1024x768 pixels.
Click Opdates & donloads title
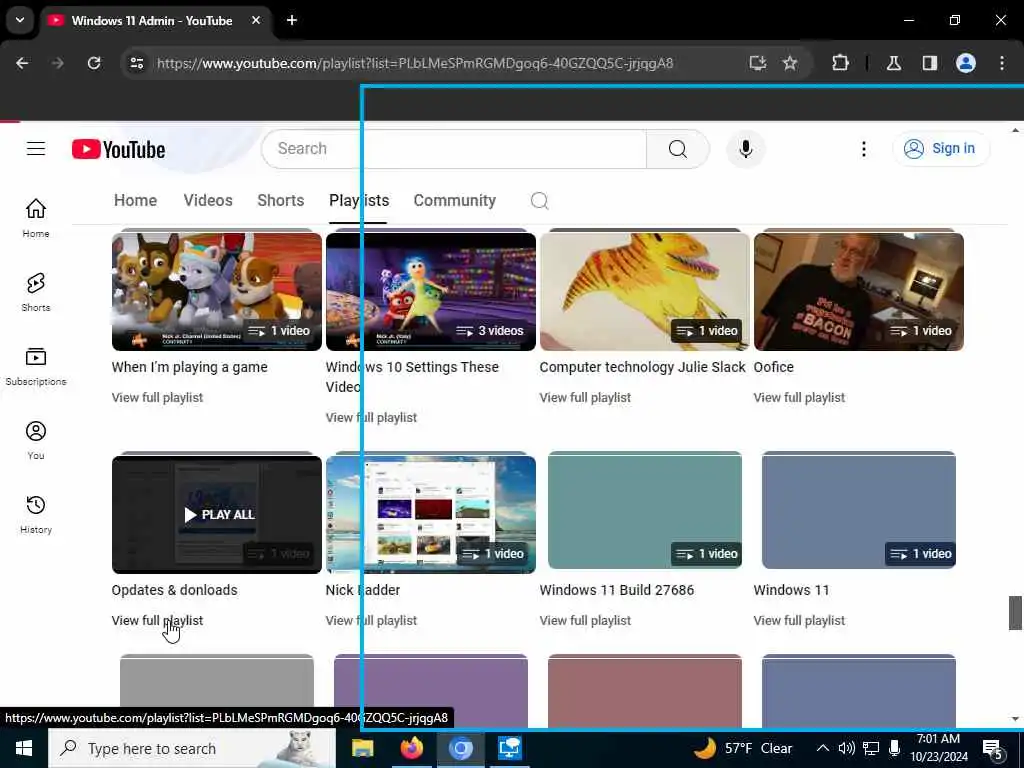coord(174,590)
